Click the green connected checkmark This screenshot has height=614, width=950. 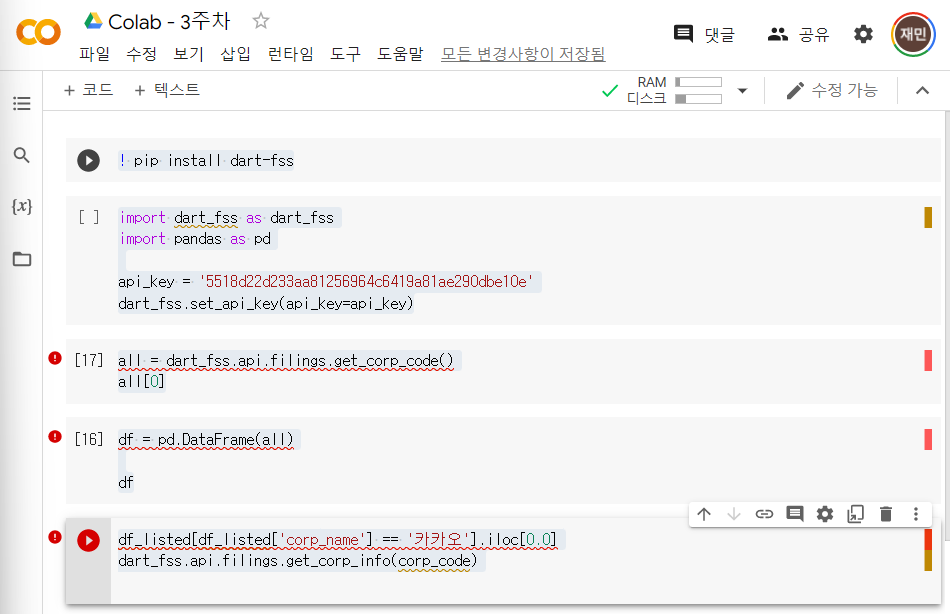pyautogui.click(x=610, y=91)
